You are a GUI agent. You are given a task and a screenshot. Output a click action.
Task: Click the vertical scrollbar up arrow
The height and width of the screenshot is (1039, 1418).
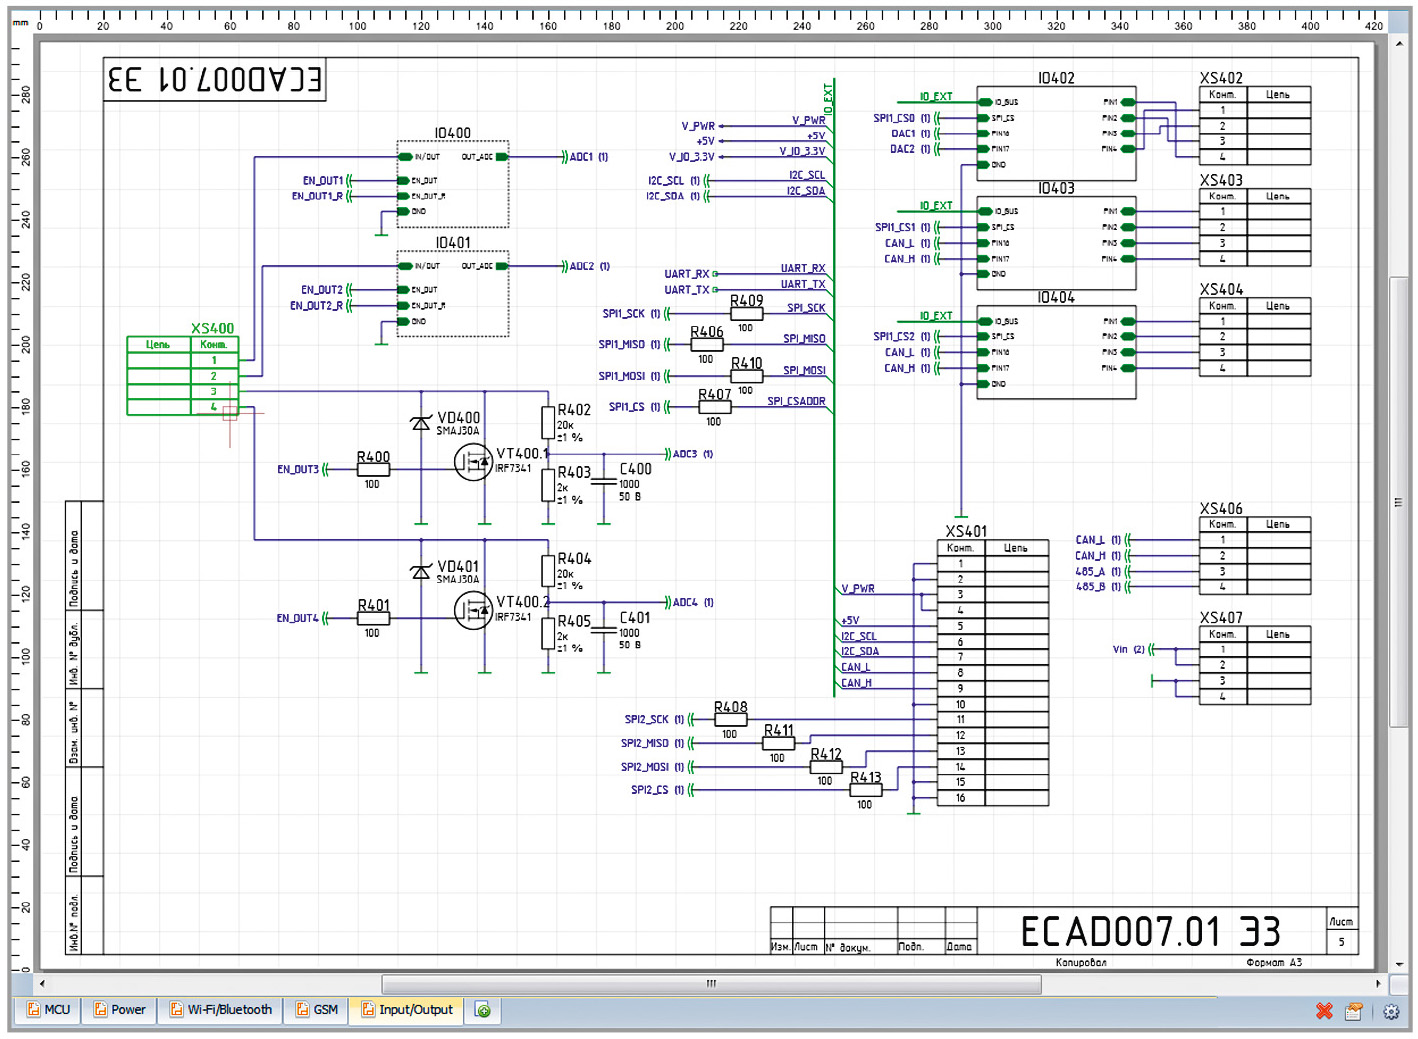point(1399,43)
